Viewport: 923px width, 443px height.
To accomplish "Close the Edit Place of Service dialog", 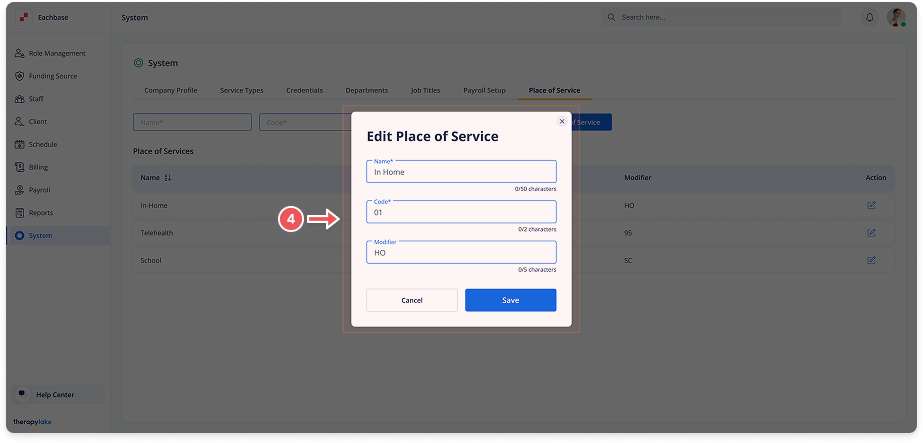I will pos(562,121).
